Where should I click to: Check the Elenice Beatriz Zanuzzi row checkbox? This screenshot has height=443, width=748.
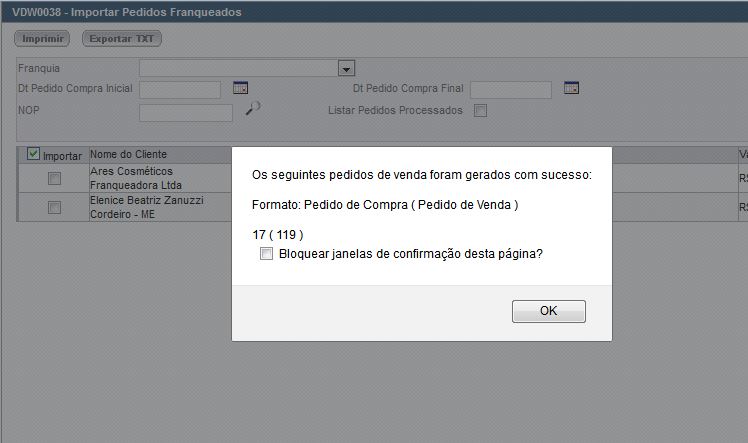tap(54, 207)
